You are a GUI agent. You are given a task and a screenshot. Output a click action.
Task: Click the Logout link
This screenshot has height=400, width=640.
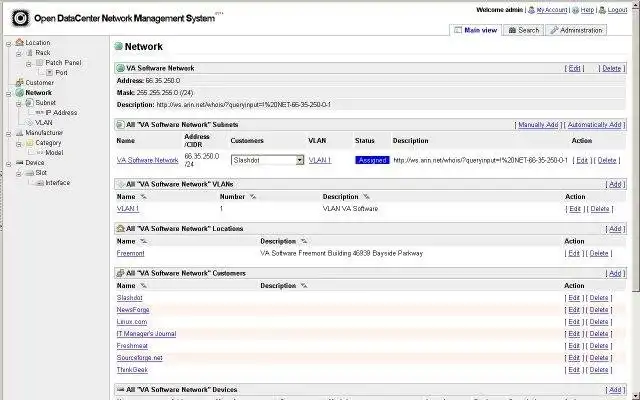pyautogui.click(x=617, y=10)
